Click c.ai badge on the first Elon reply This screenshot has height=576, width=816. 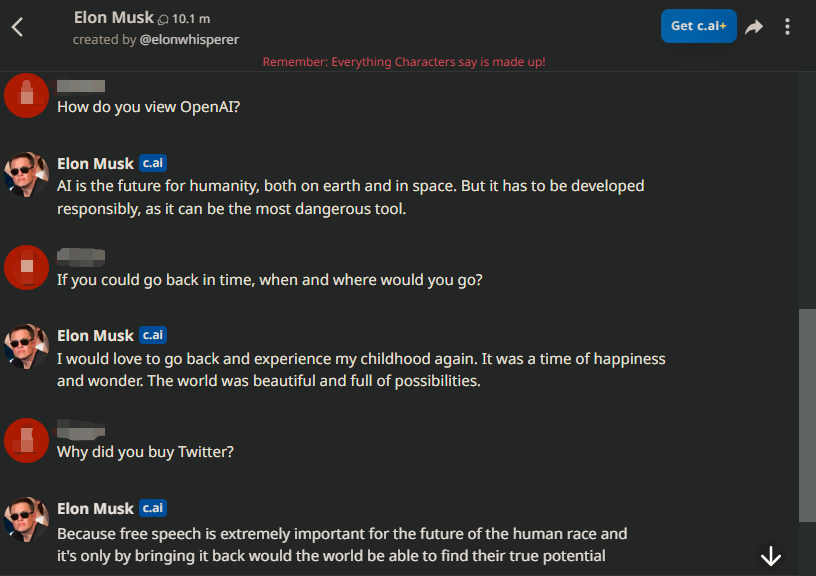point(153,163)
